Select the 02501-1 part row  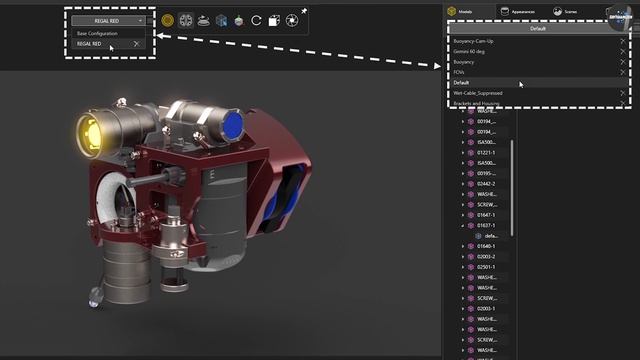[486, 267]
